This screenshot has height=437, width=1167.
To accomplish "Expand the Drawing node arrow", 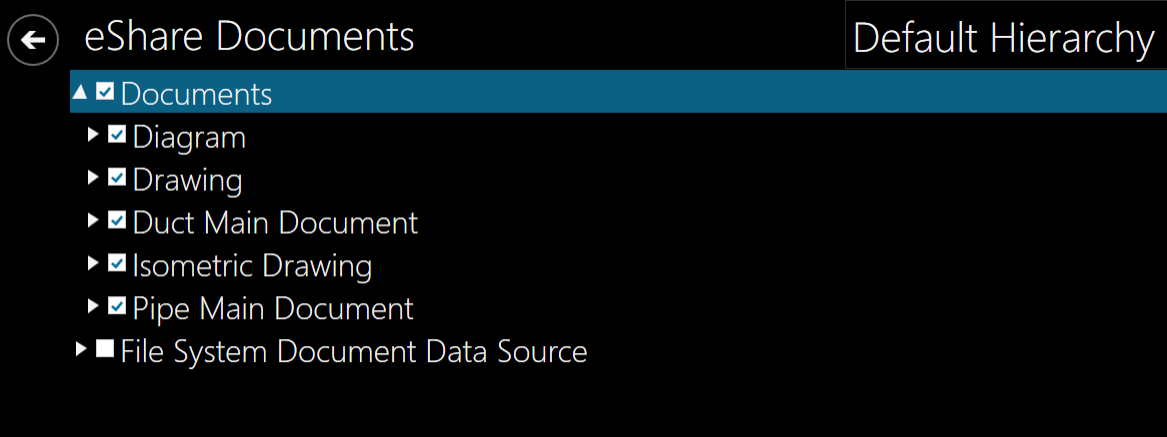I will click(93, 178).
